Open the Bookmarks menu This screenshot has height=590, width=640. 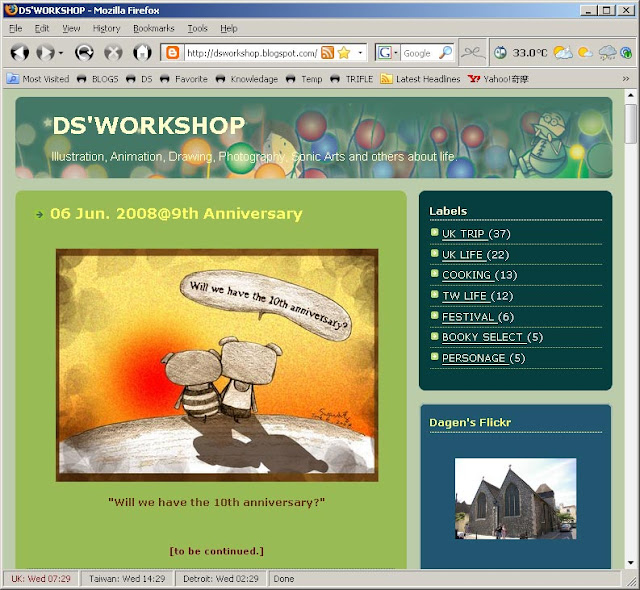coord(153,28)
